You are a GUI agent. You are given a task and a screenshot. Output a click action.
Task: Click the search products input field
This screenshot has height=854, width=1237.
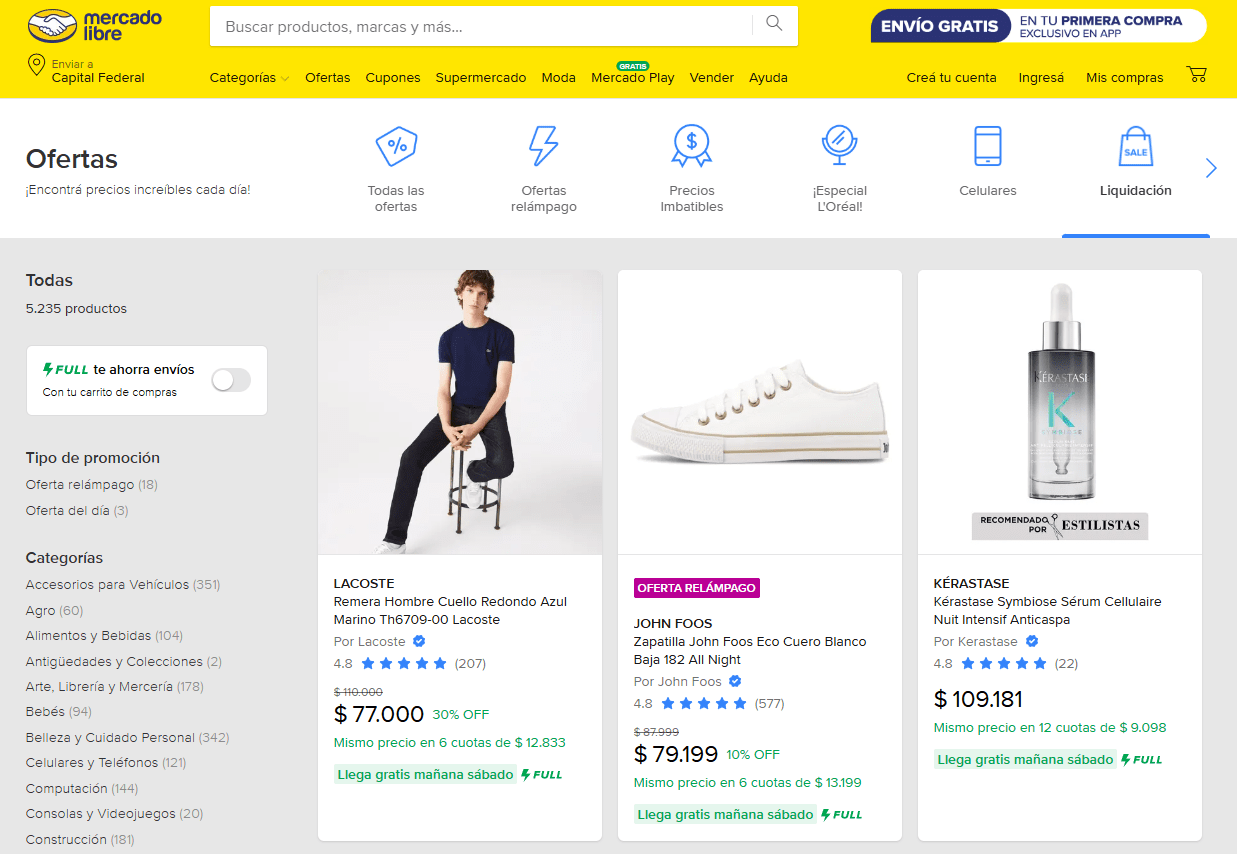point(480,27)
